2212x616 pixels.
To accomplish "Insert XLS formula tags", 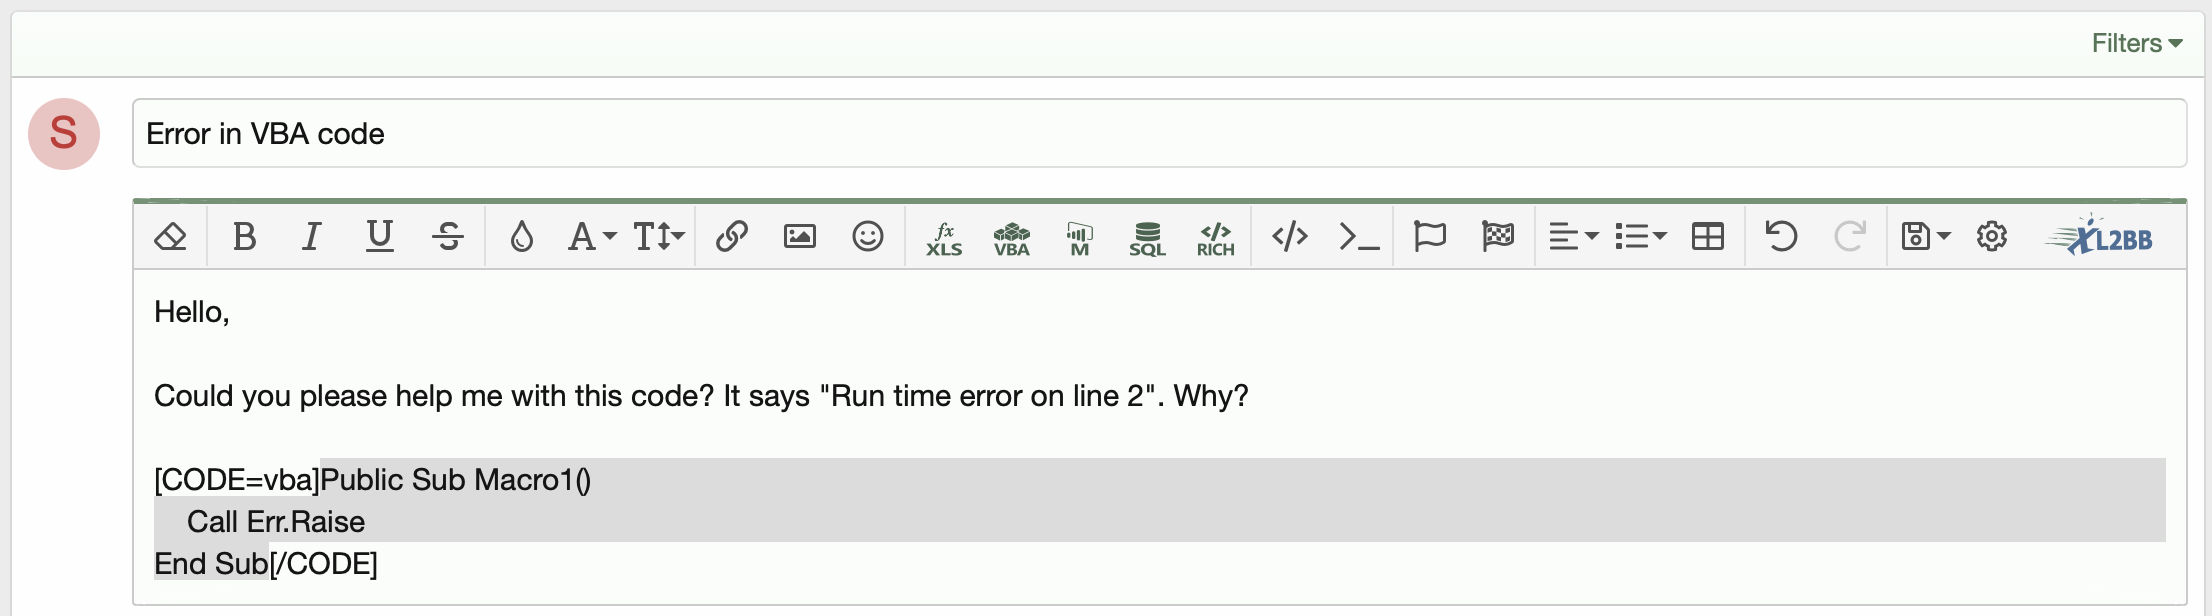I will pos(944,239).
